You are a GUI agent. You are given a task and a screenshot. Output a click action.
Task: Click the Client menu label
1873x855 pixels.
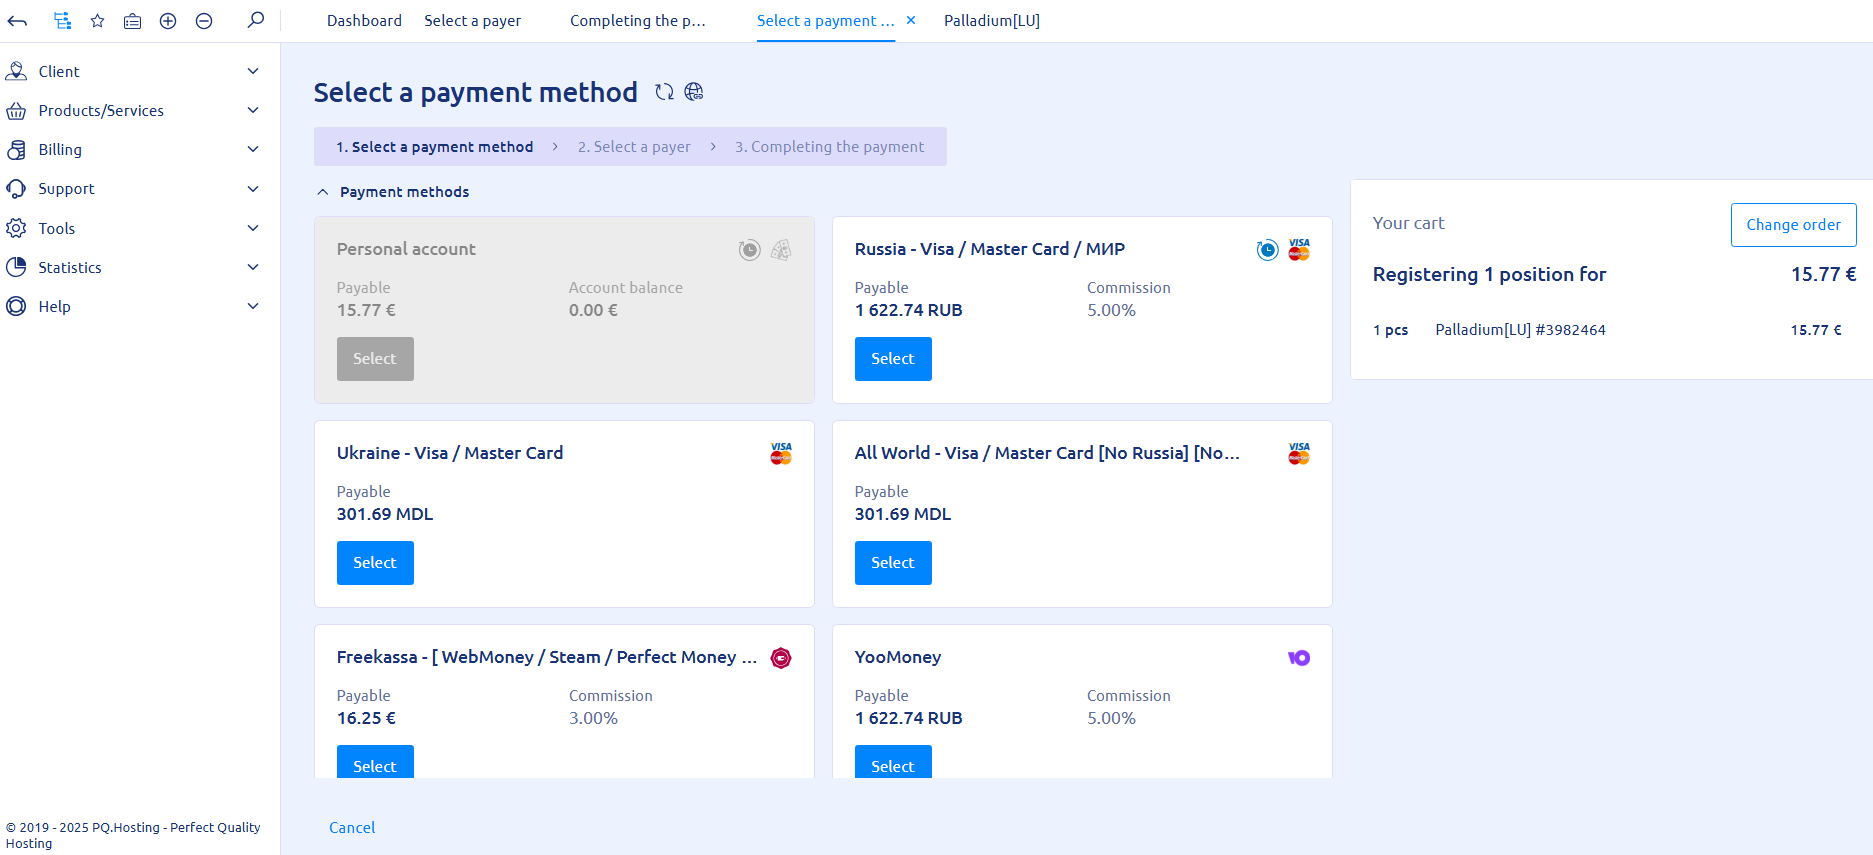(x=59, y=72)
